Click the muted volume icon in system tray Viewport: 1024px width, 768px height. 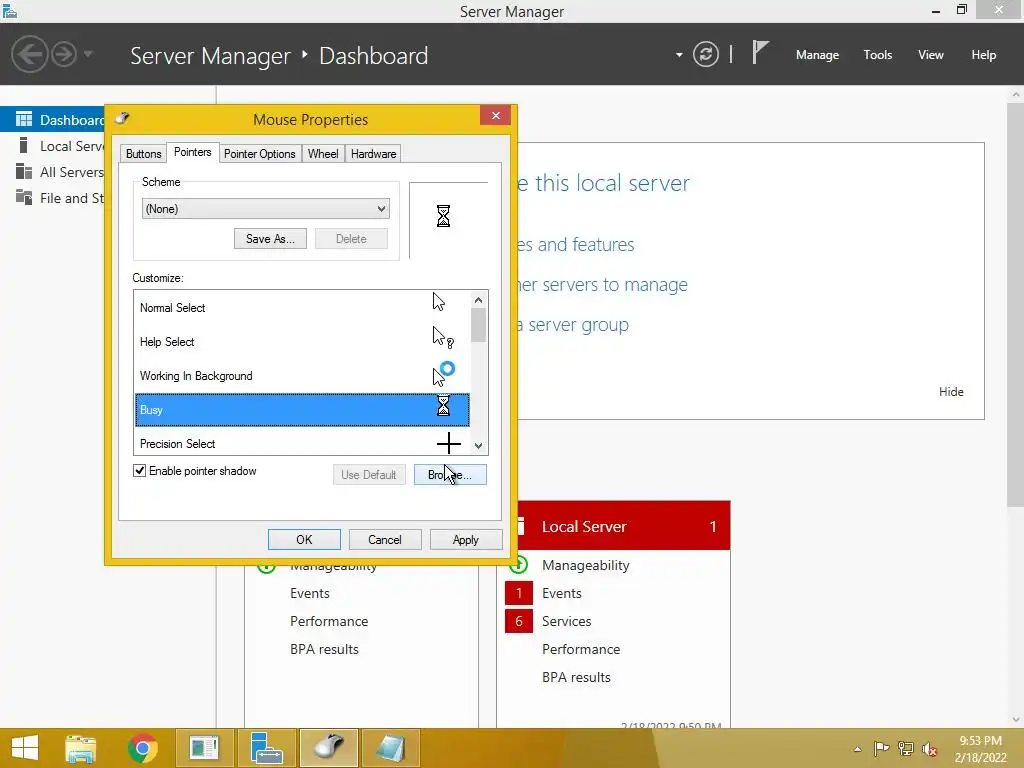pyautogui.click(x=929, y=749)
